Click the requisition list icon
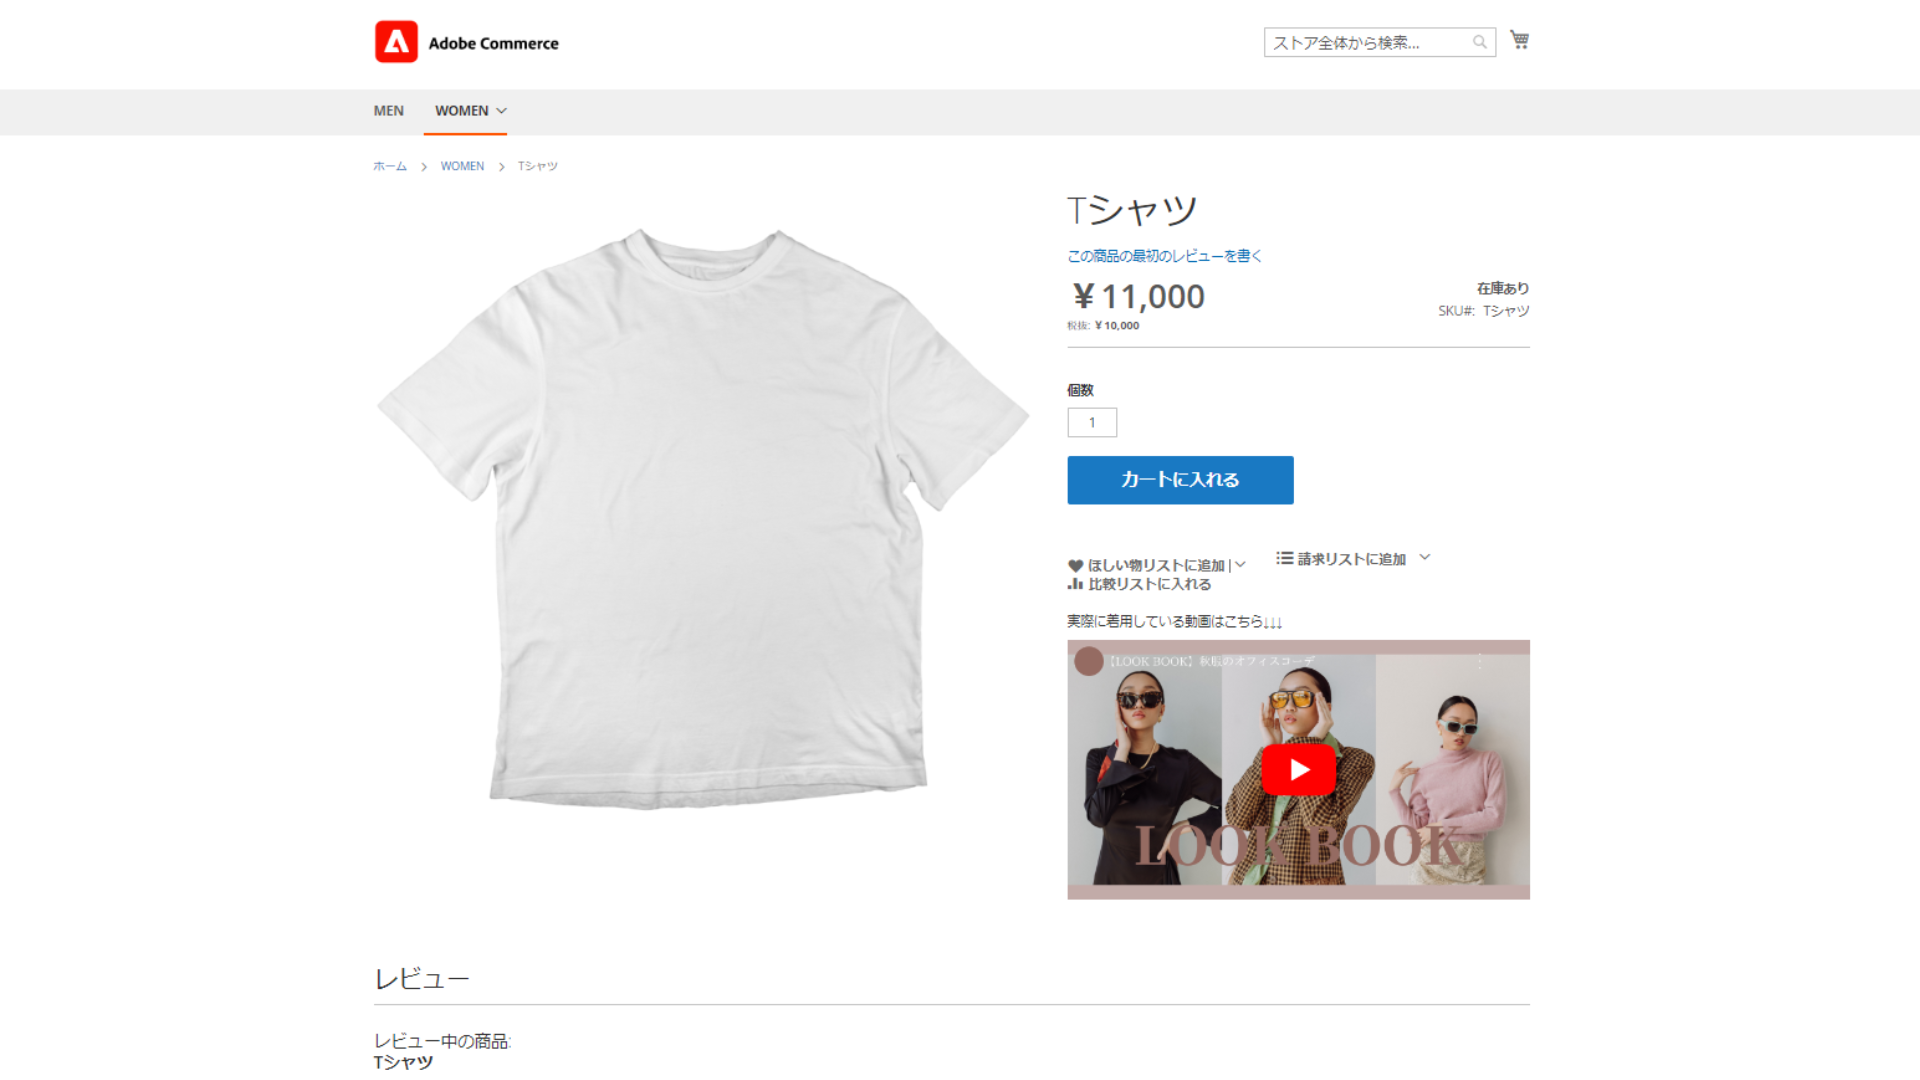Screen dimensions: 1920x1080 click(x=1284, y=558)
